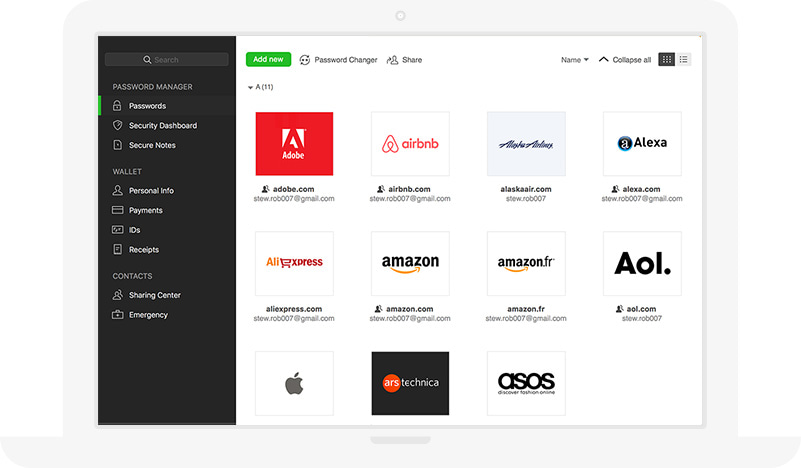The image size is (801, 468).
Task: Click the WALLET section heading
Action: click(x=127, y=172)
